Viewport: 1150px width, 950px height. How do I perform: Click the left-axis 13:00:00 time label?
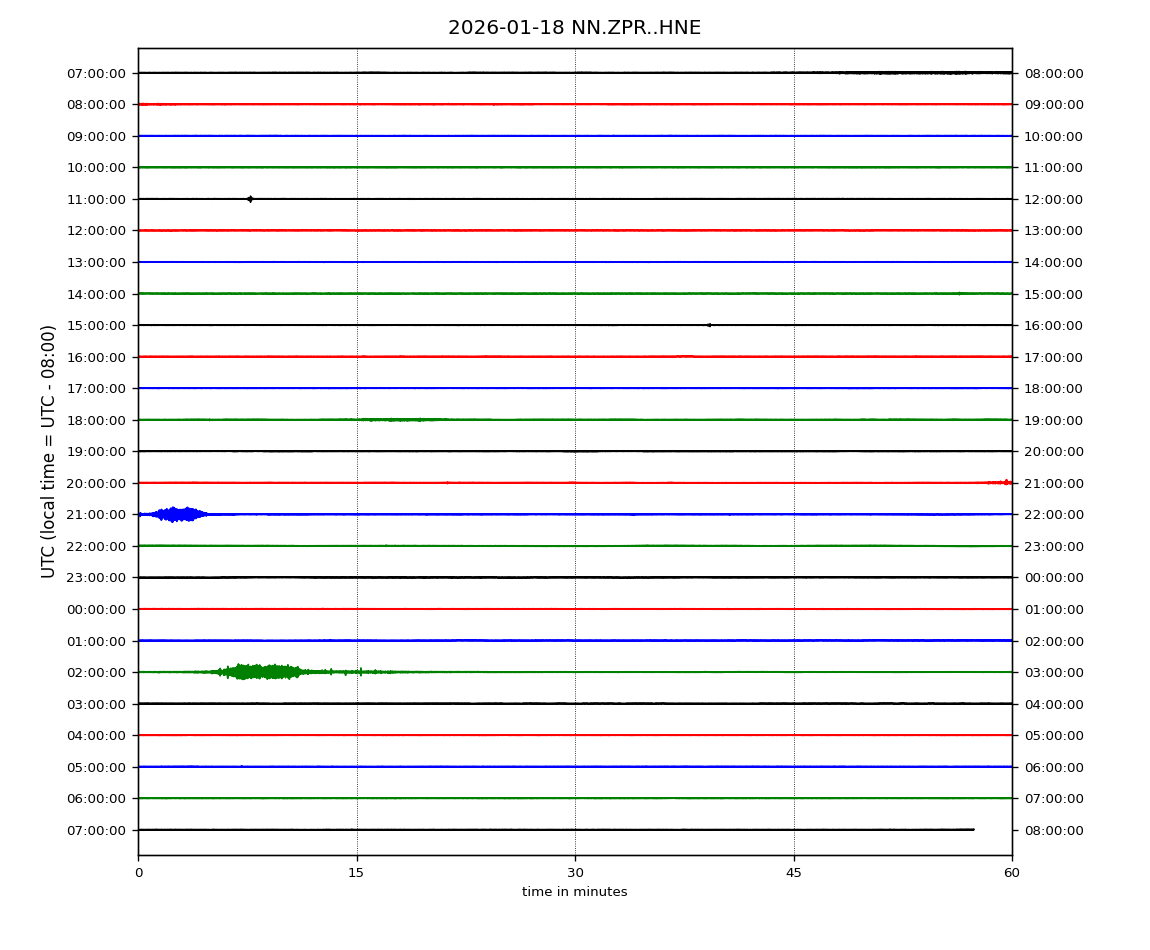pyautogui.click(x=96, y=262)
